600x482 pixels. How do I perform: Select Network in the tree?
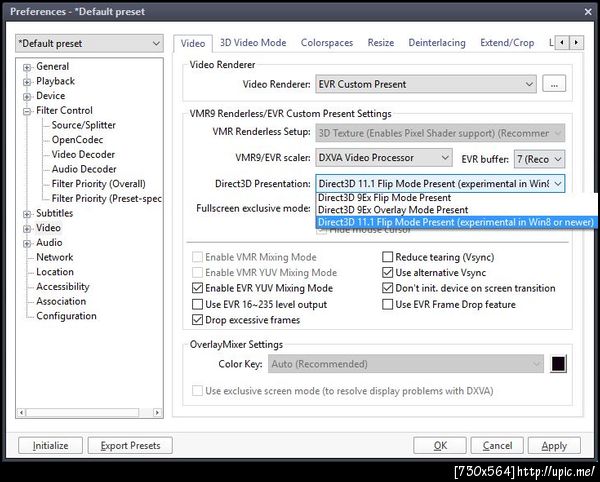[x=54, y=257]
